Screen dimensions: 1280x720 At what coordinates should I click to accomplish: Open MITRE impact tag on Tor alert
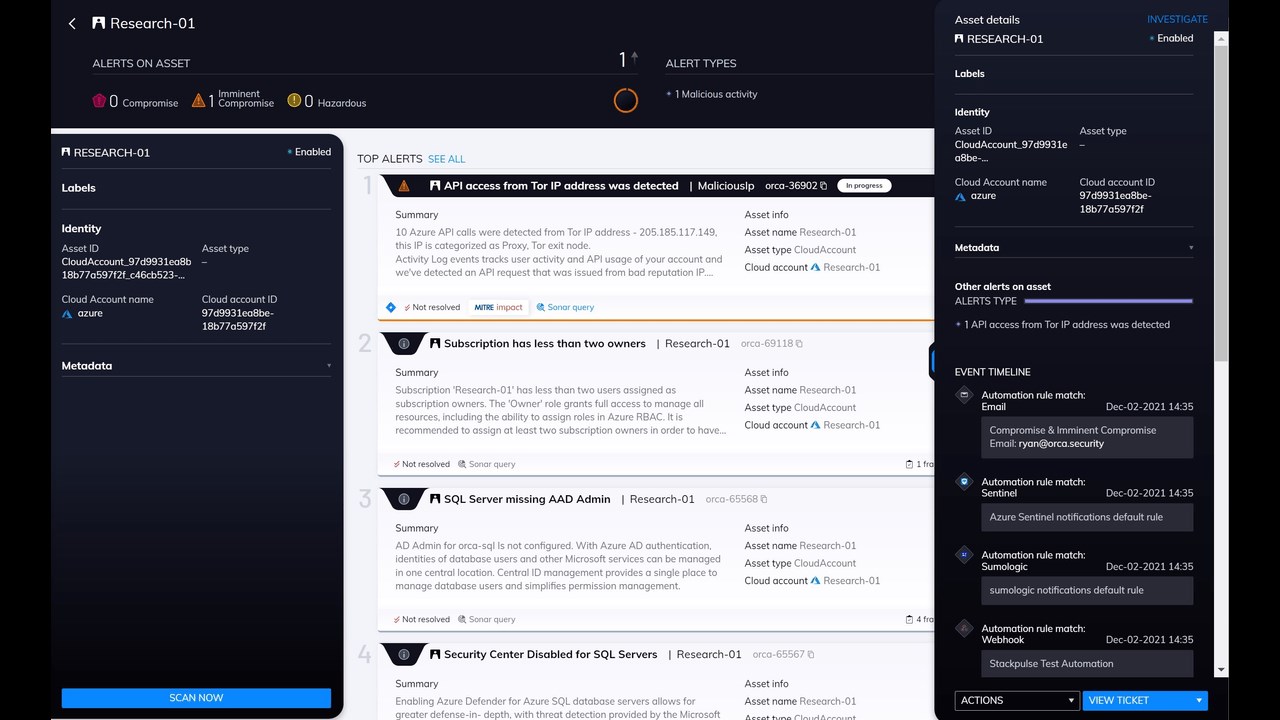coord(499,307)
